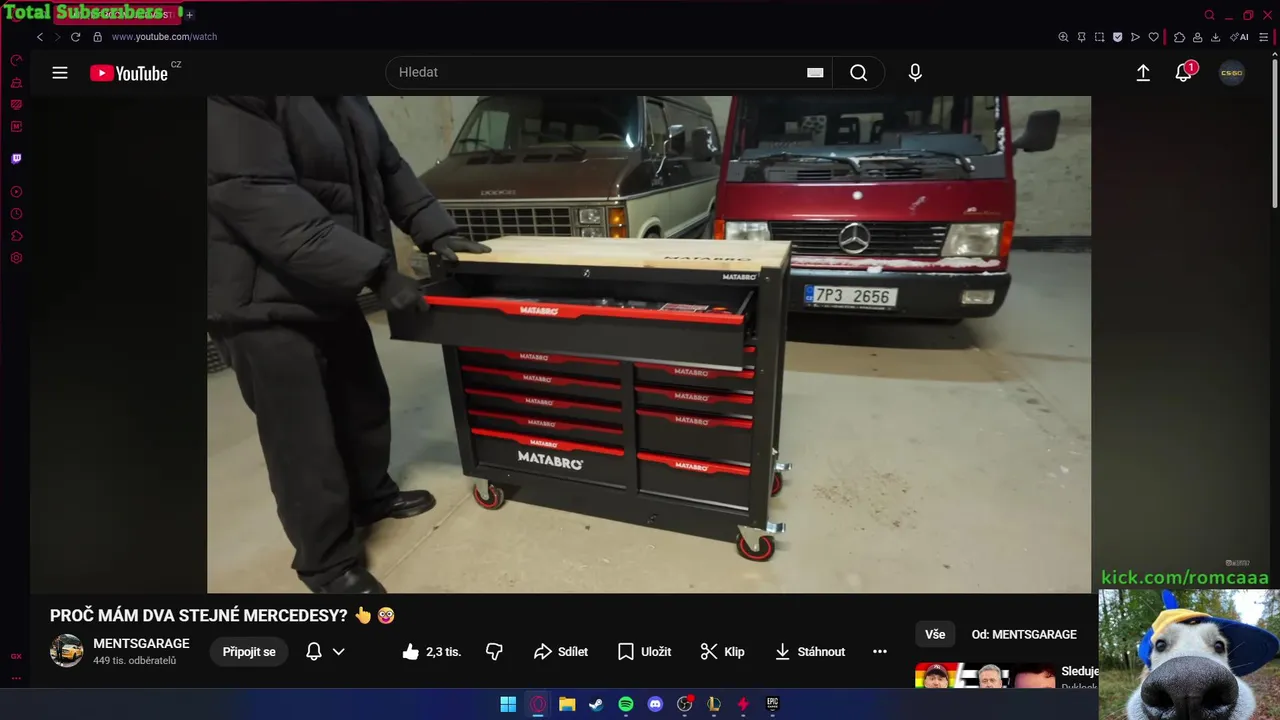
Task: Select the 'Od: MENTSGARAGE' filter chip
Action: [1024, 635]
